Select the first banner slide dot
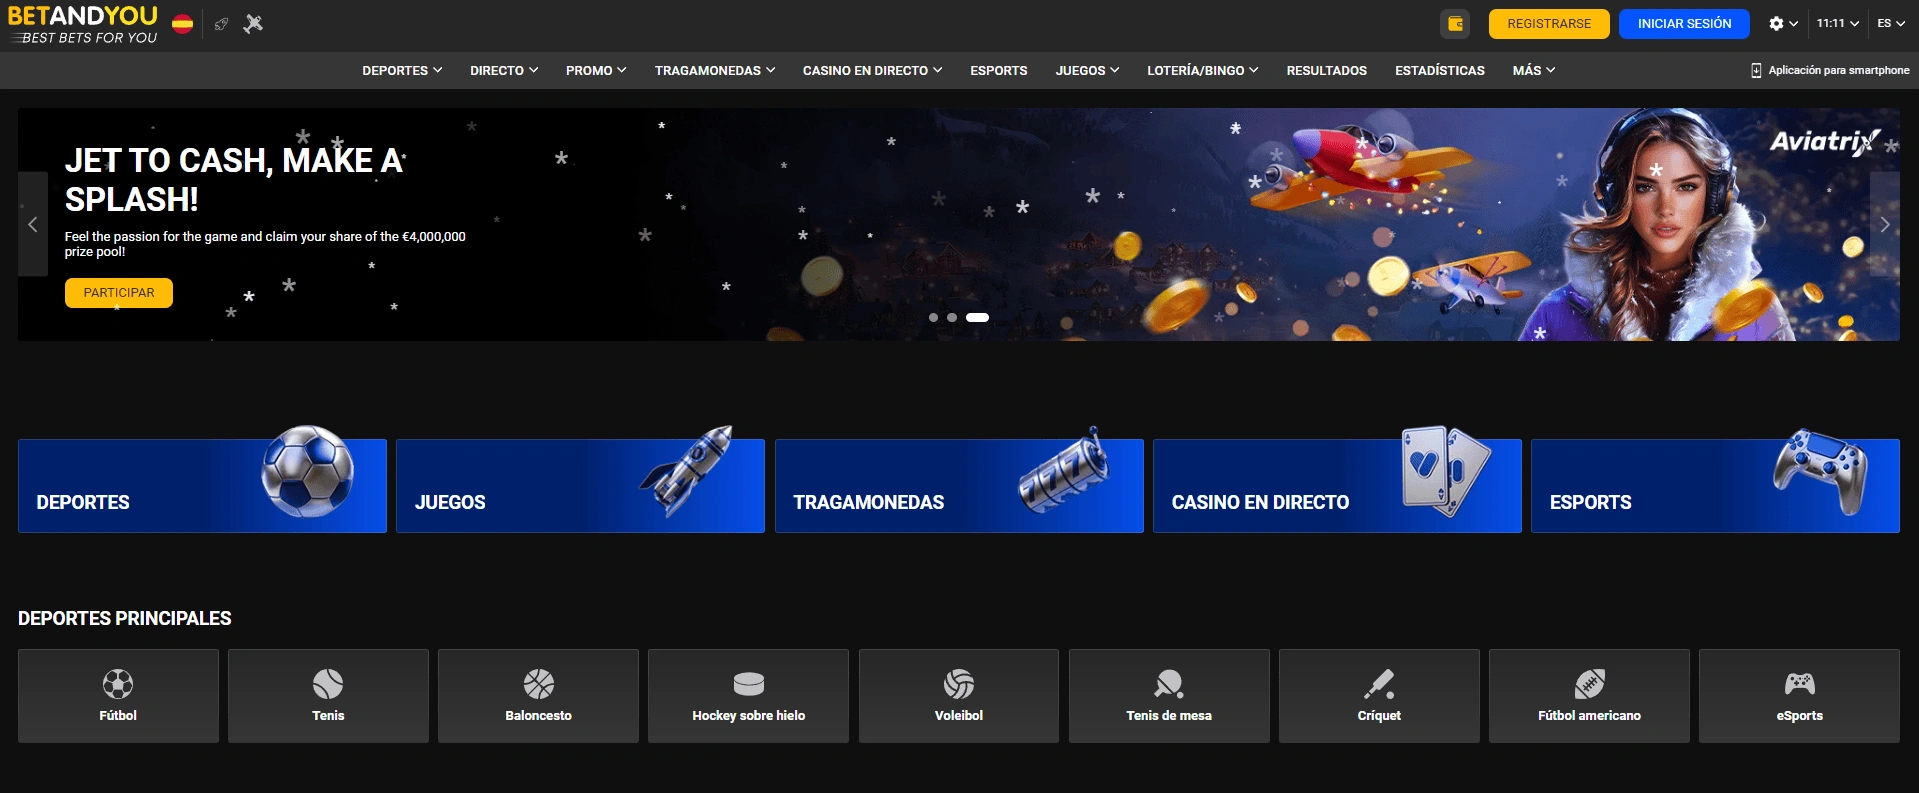 tap(933, 317)
